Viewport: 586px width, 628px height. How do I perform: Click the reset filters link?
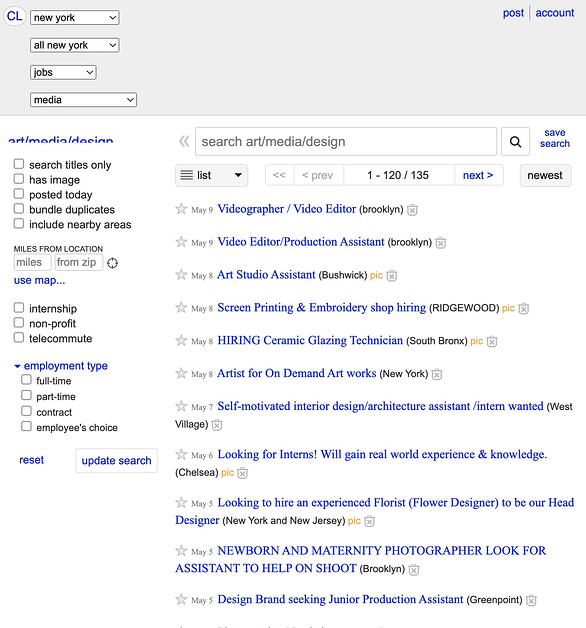(x=32, y=460)
